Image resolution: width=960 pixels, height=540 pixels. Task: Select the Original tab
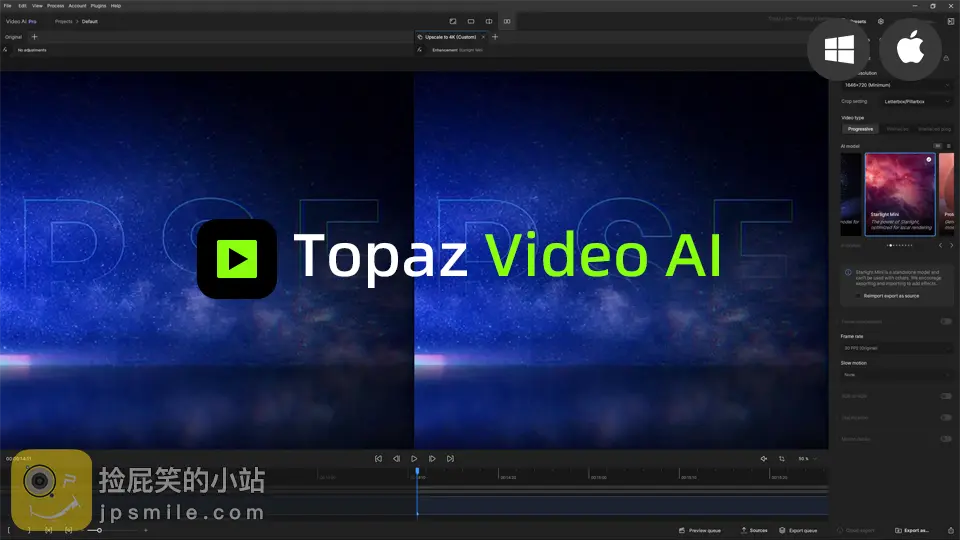[13, 37]
